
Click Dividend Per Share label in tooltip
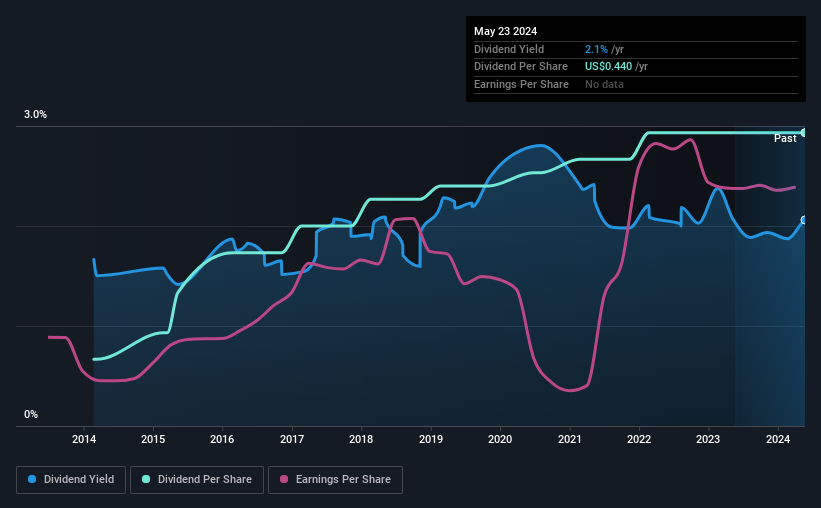point(520,67)
